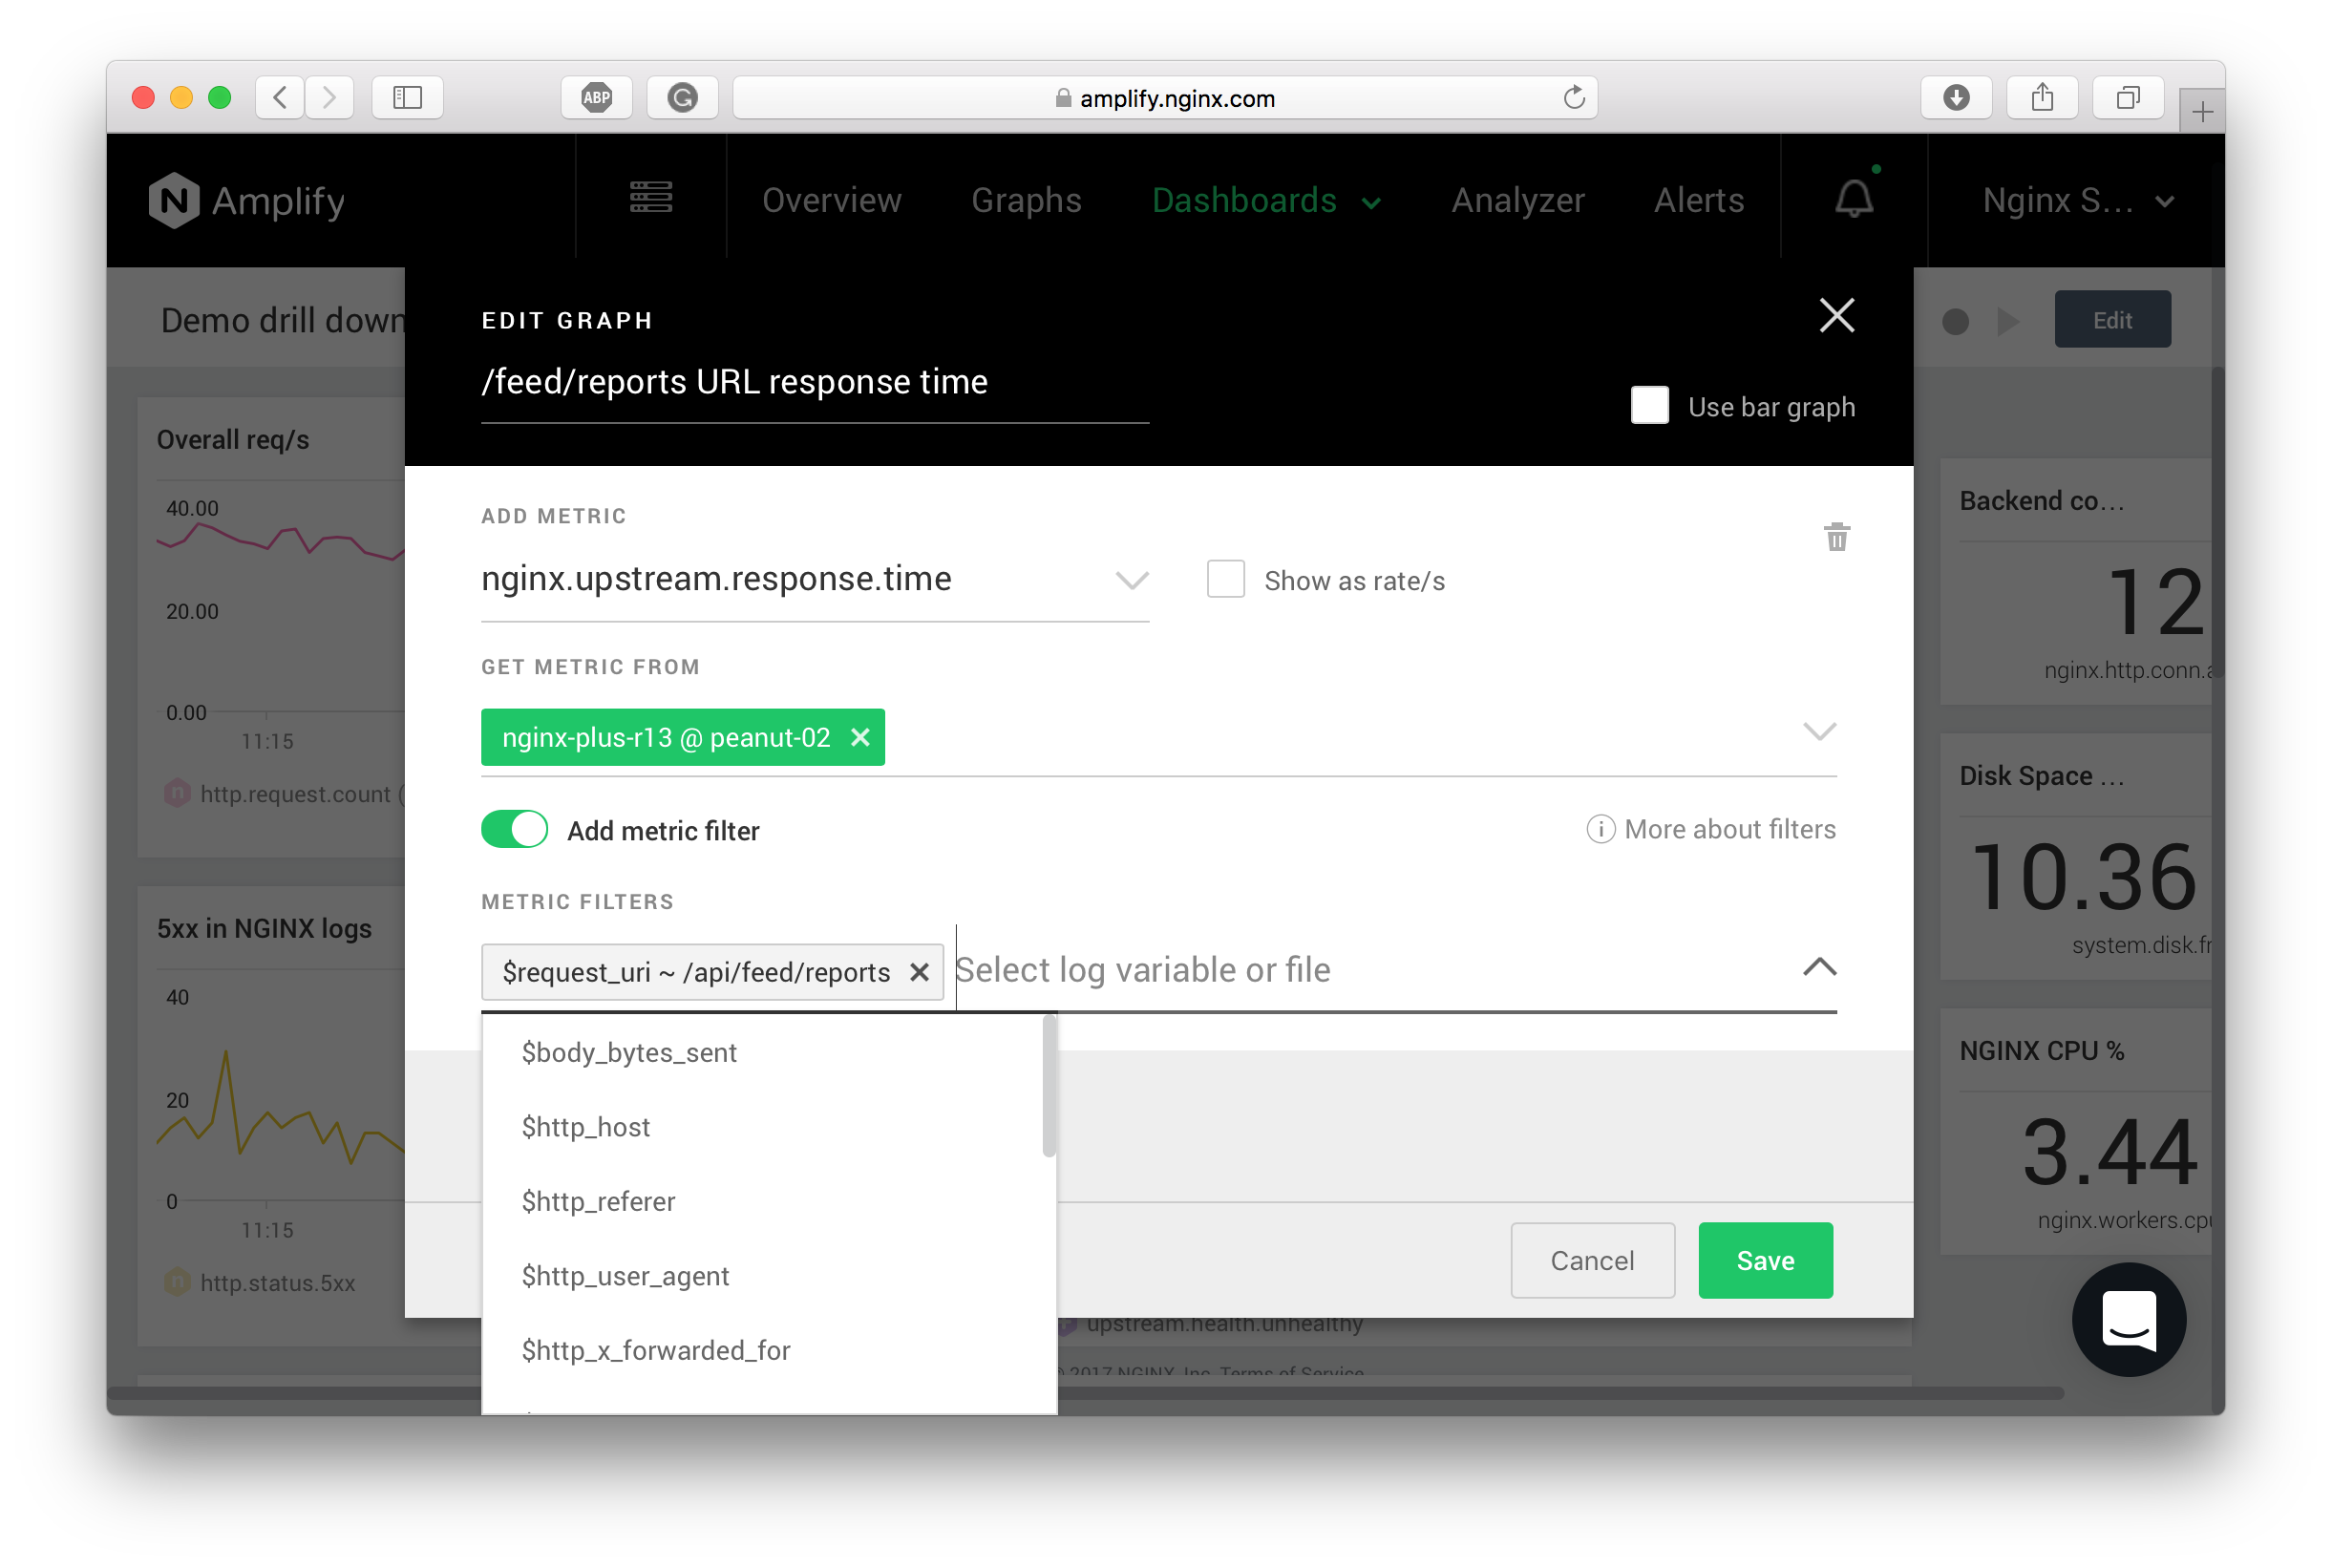The height and width of the screenshot is (1568, 2332).
Task: Open the chat support bubble
Action: click(2128, 1319)
